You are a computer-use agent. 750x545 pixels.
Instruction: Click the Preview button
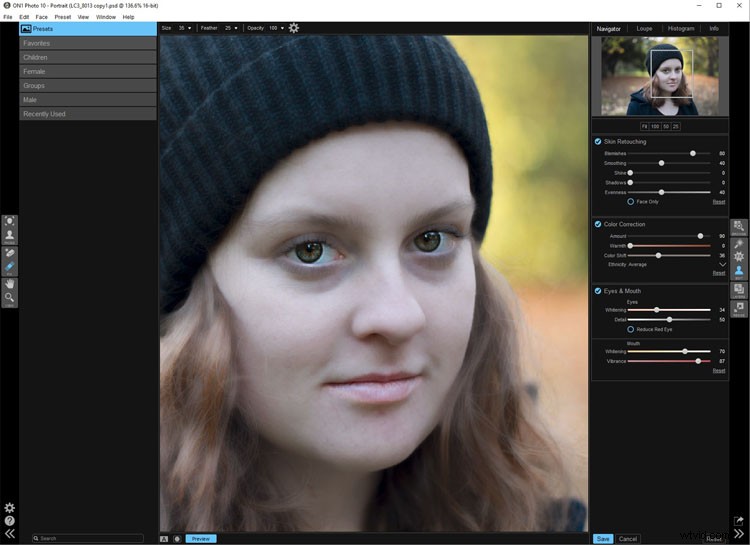click(201, 539)
